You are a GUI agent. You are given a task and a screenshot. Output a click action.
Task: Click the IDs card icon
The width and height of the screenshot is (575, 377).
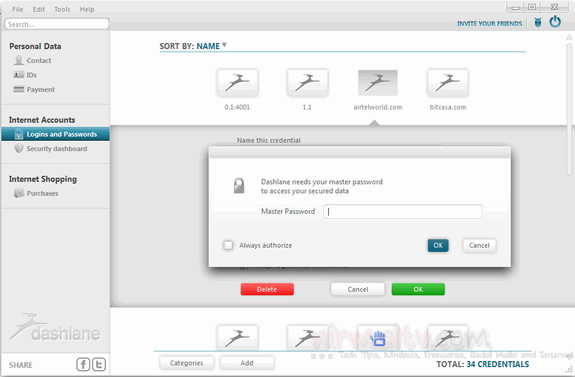click(18, 75)
